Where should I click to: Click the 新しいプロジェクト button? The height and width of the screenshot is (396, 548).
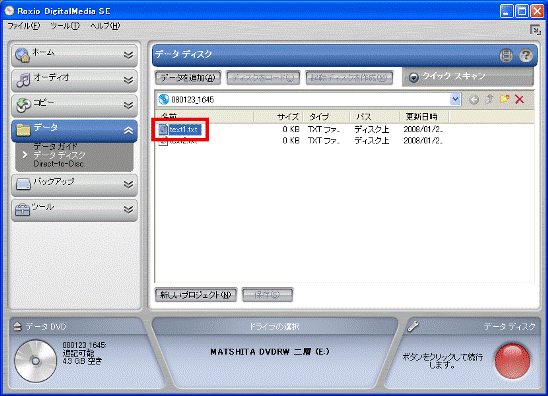pyautogui.click(x=196, y=295)
